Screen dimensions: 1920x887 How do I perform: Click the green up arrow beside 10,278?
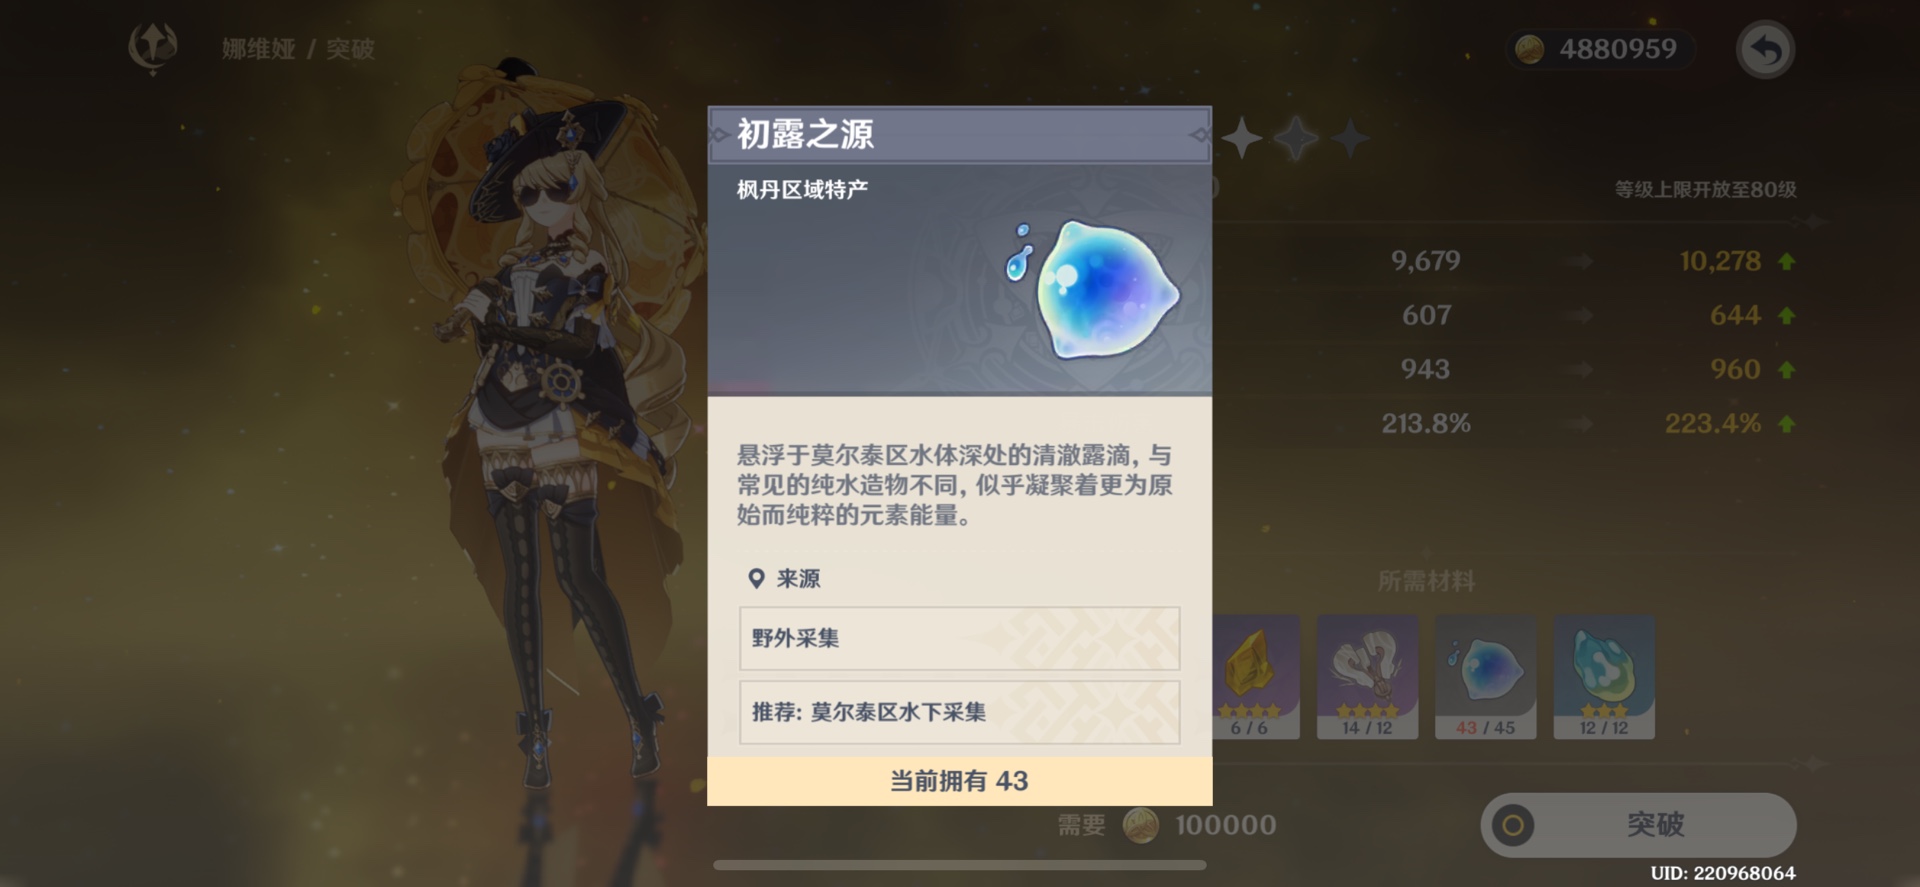point(1787,262)
